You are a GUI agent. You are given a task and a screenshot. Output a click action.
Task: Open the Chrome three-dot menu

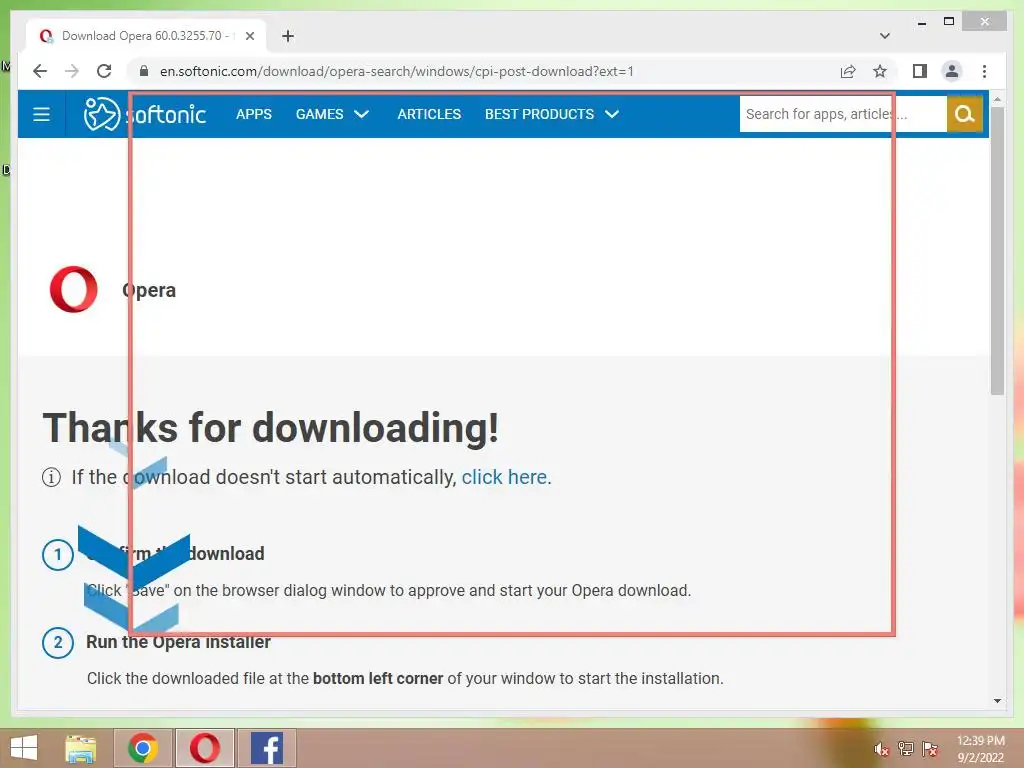(x=984, y=71)
